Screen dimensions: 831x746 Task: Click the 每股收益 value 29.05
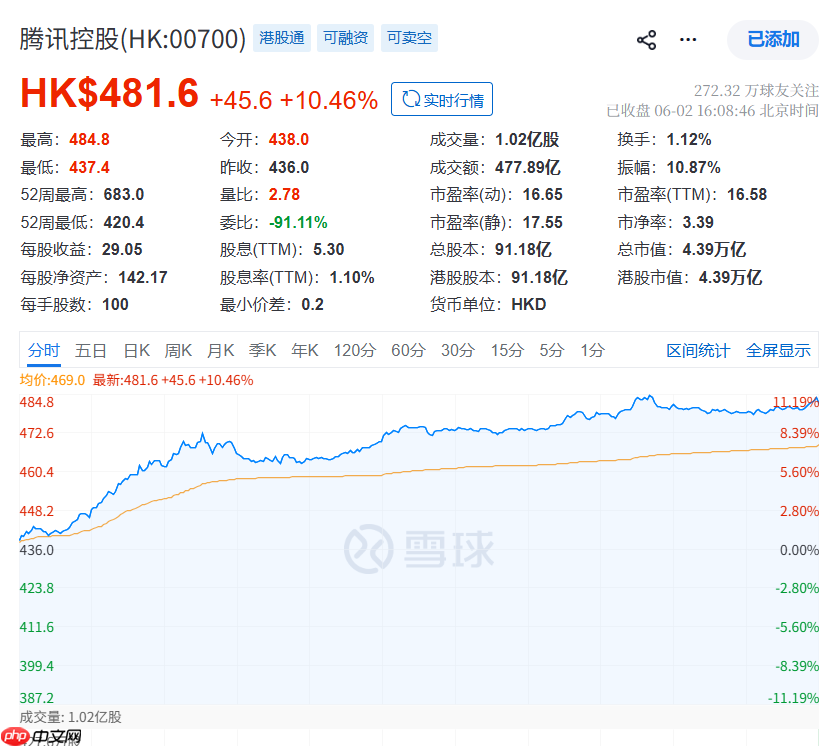[x=122, y=250]
